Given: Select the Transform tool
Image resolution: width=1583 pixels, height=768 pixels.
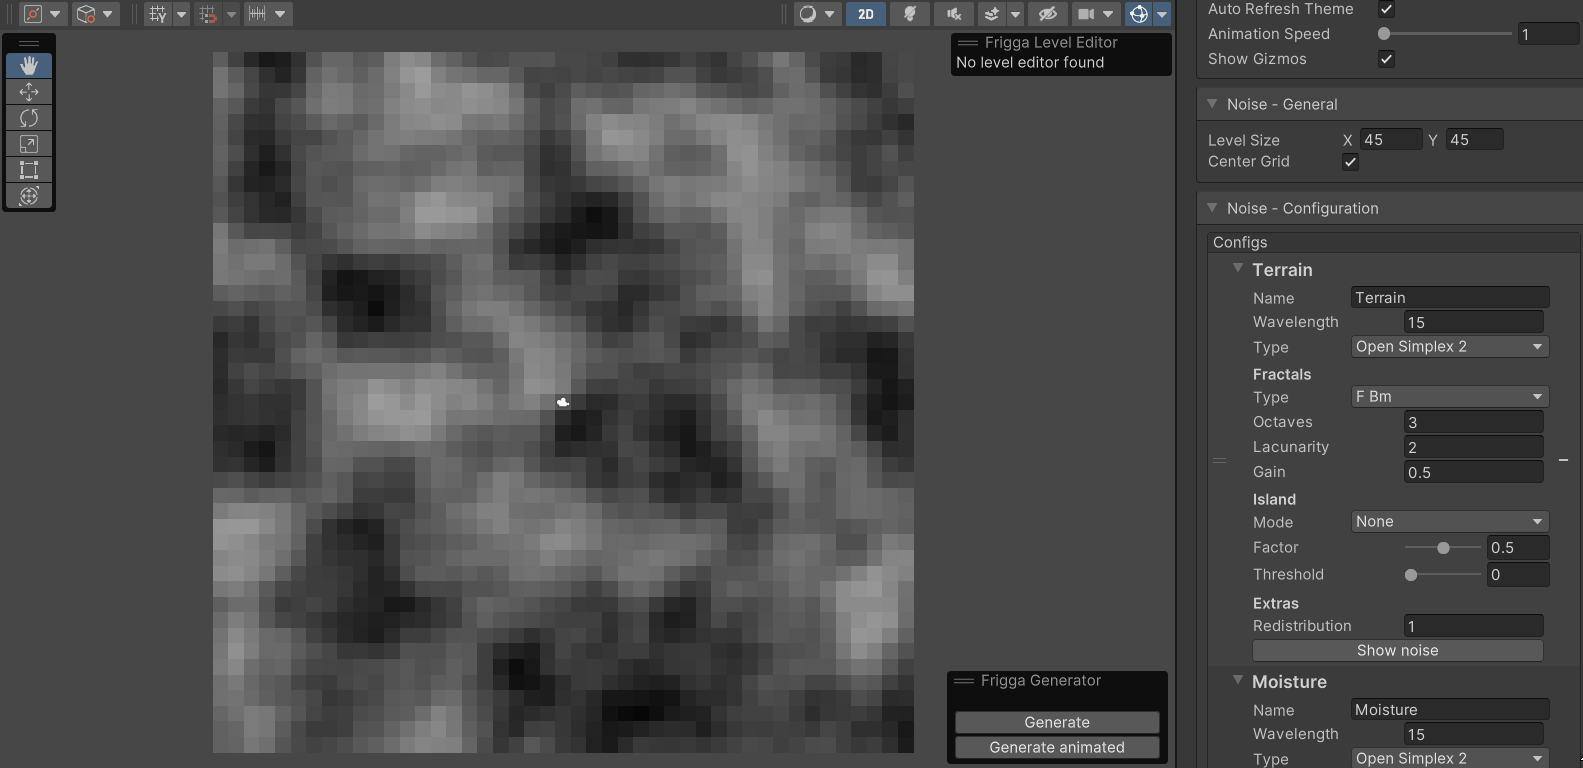Looking at the screenshot, I should [29, 196].
